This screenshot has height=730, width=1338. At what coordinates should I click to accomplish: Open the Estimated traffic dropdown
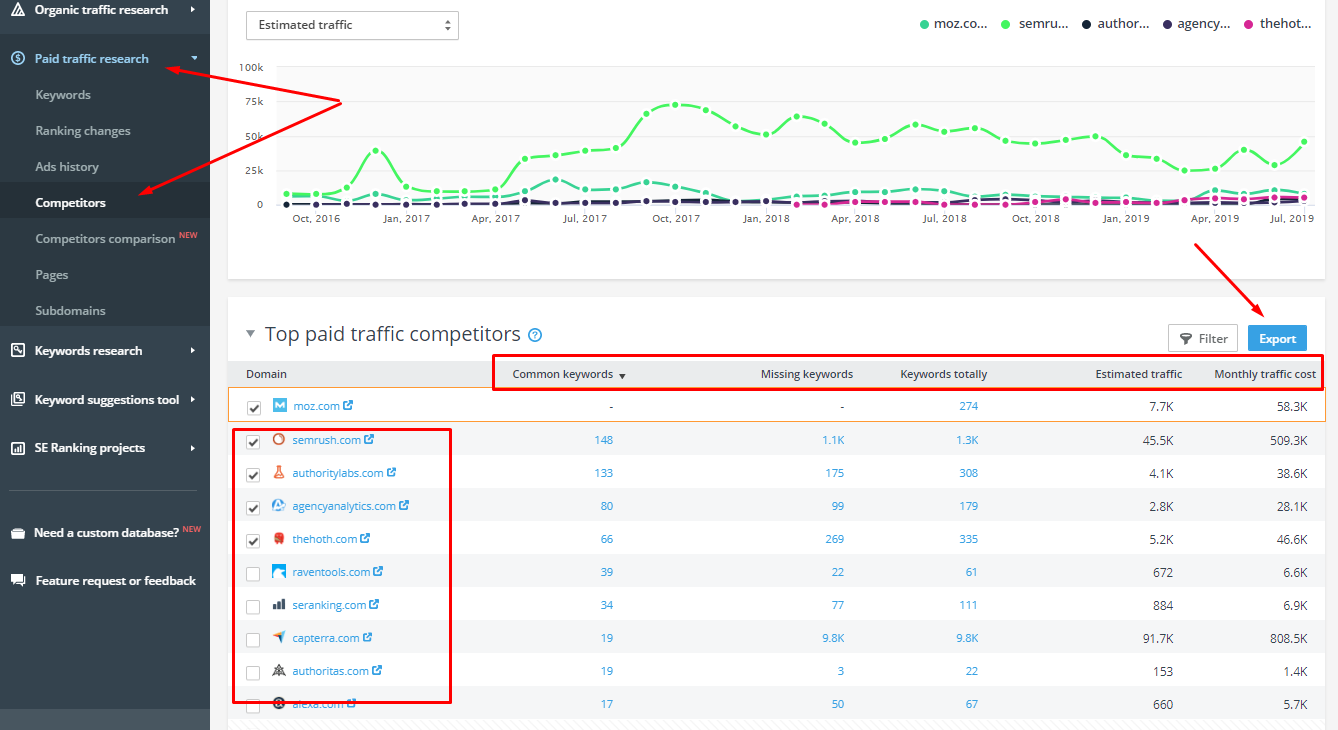coord(352,25)
